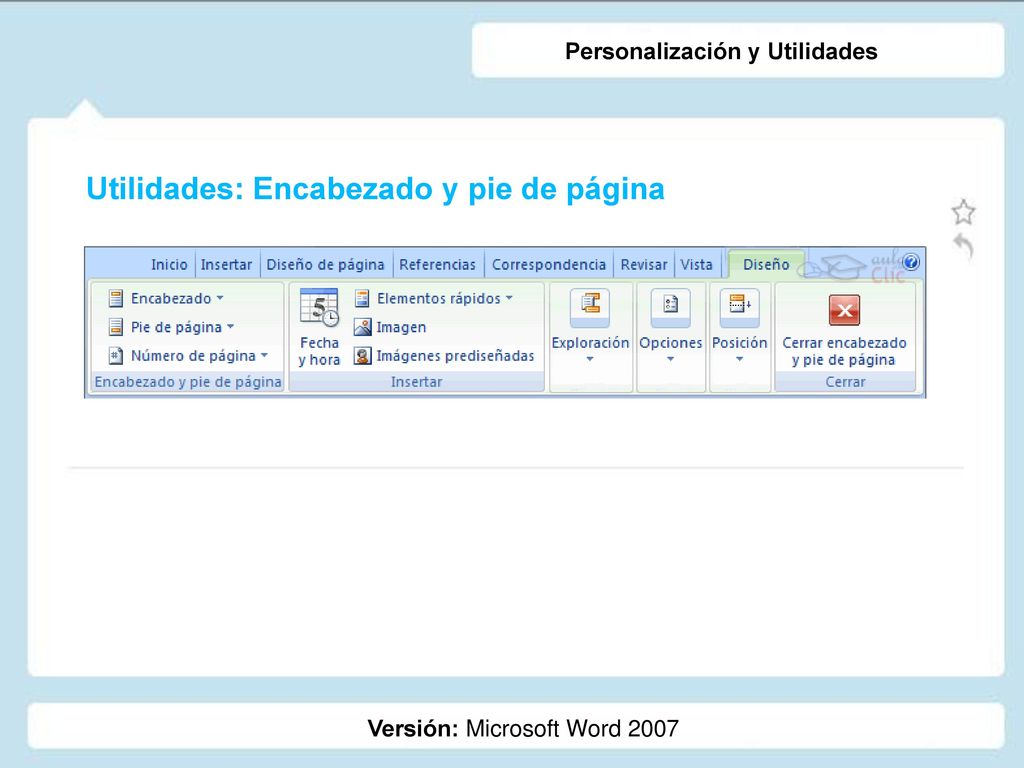Click Imágenes prediseñadas label
1024x768 pixels.
pyautogui.click(x=455, y=356)
